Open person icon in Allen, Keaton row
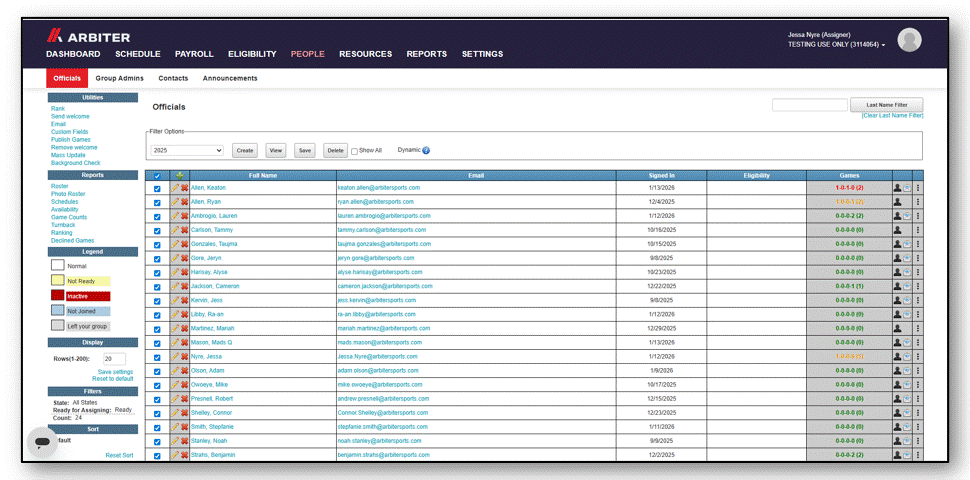Image resolution: width=970 pixels, height=480 pixels. coord(897,187)
